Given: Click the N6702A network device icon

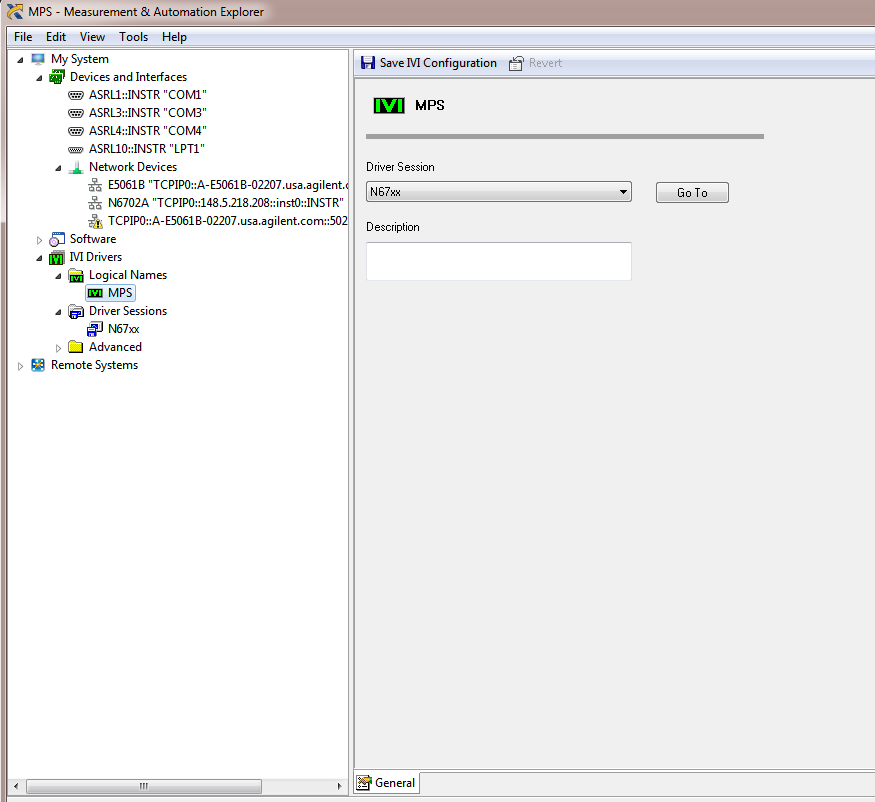Looking at the screenshot, I should pos(95,203).
